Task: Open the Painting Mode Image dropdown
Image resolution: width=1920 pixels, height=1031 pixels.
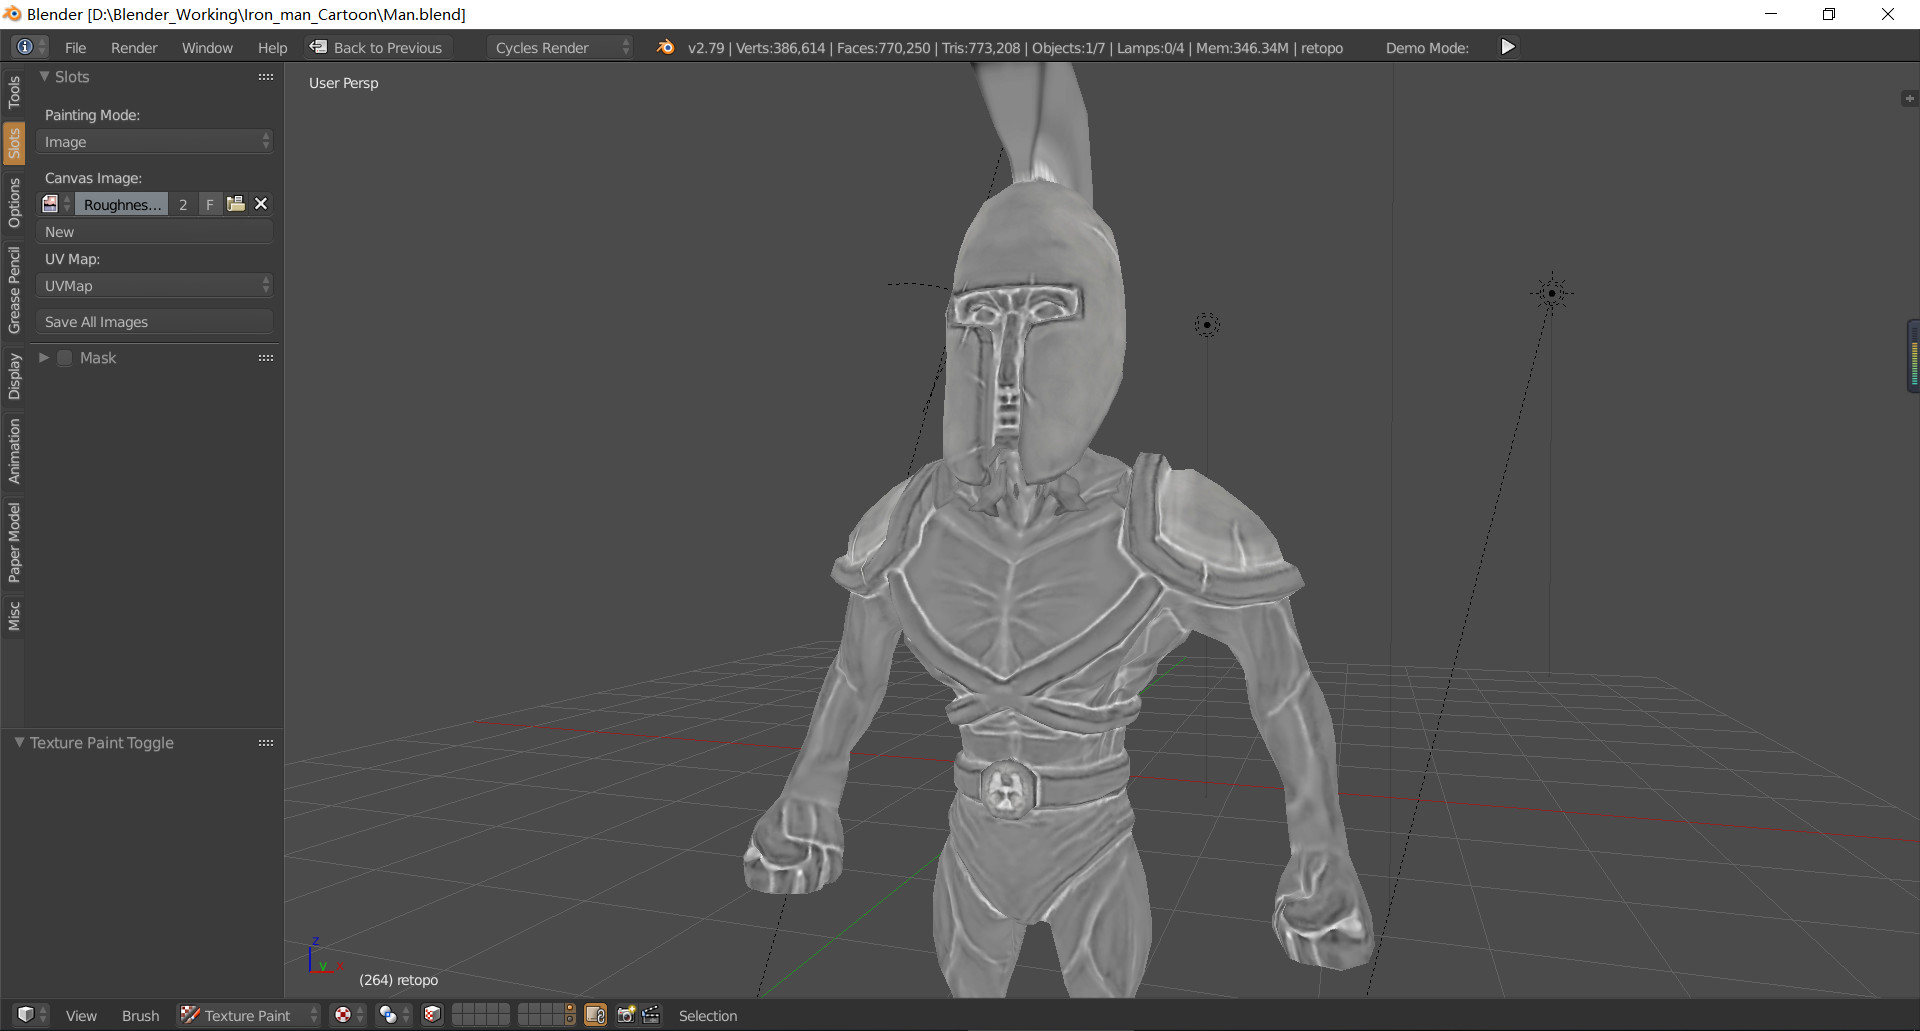Action: click(x=154, y=141)
